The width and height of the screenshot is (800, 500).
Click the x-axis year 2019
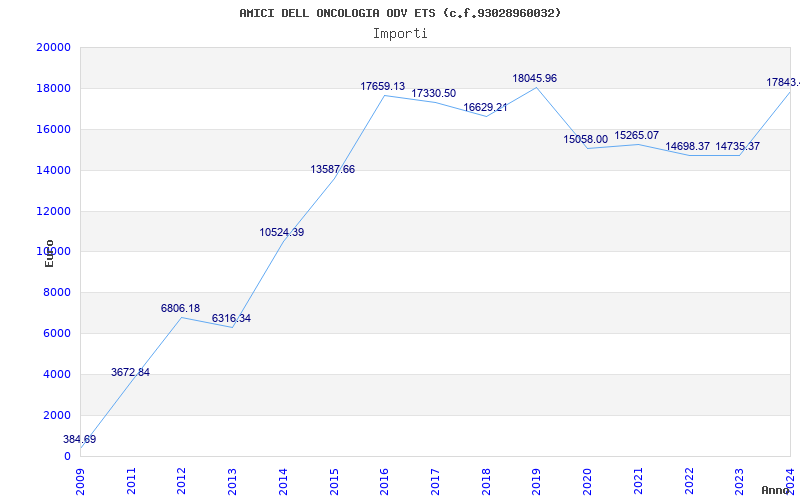pyautogui.click(x=537, y=482)
